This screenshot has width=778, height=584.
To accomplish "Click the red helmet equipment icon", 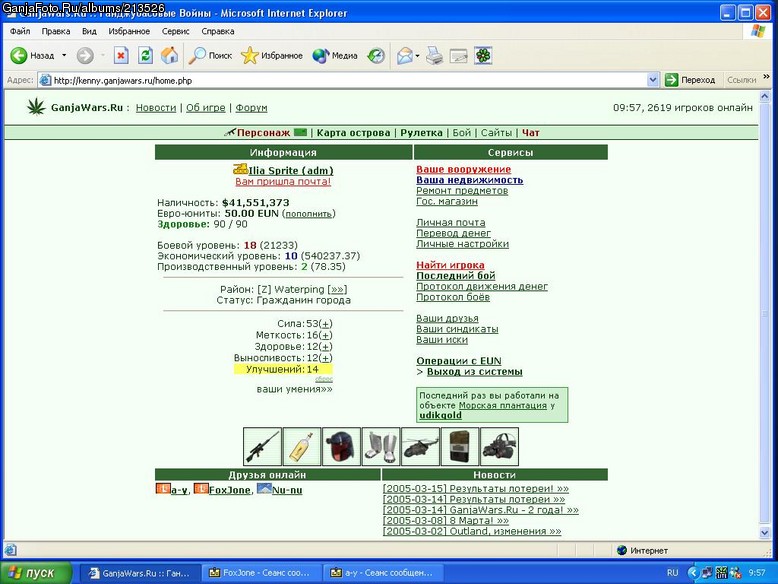I will pyautogui.click(x=341, y=447).
